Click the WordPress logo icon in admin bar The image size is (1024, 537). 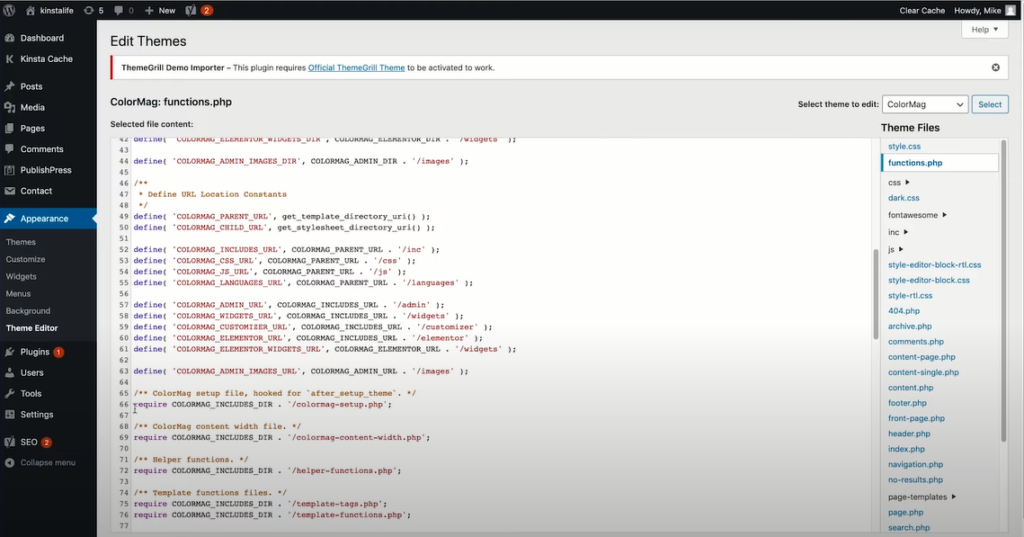12,10
